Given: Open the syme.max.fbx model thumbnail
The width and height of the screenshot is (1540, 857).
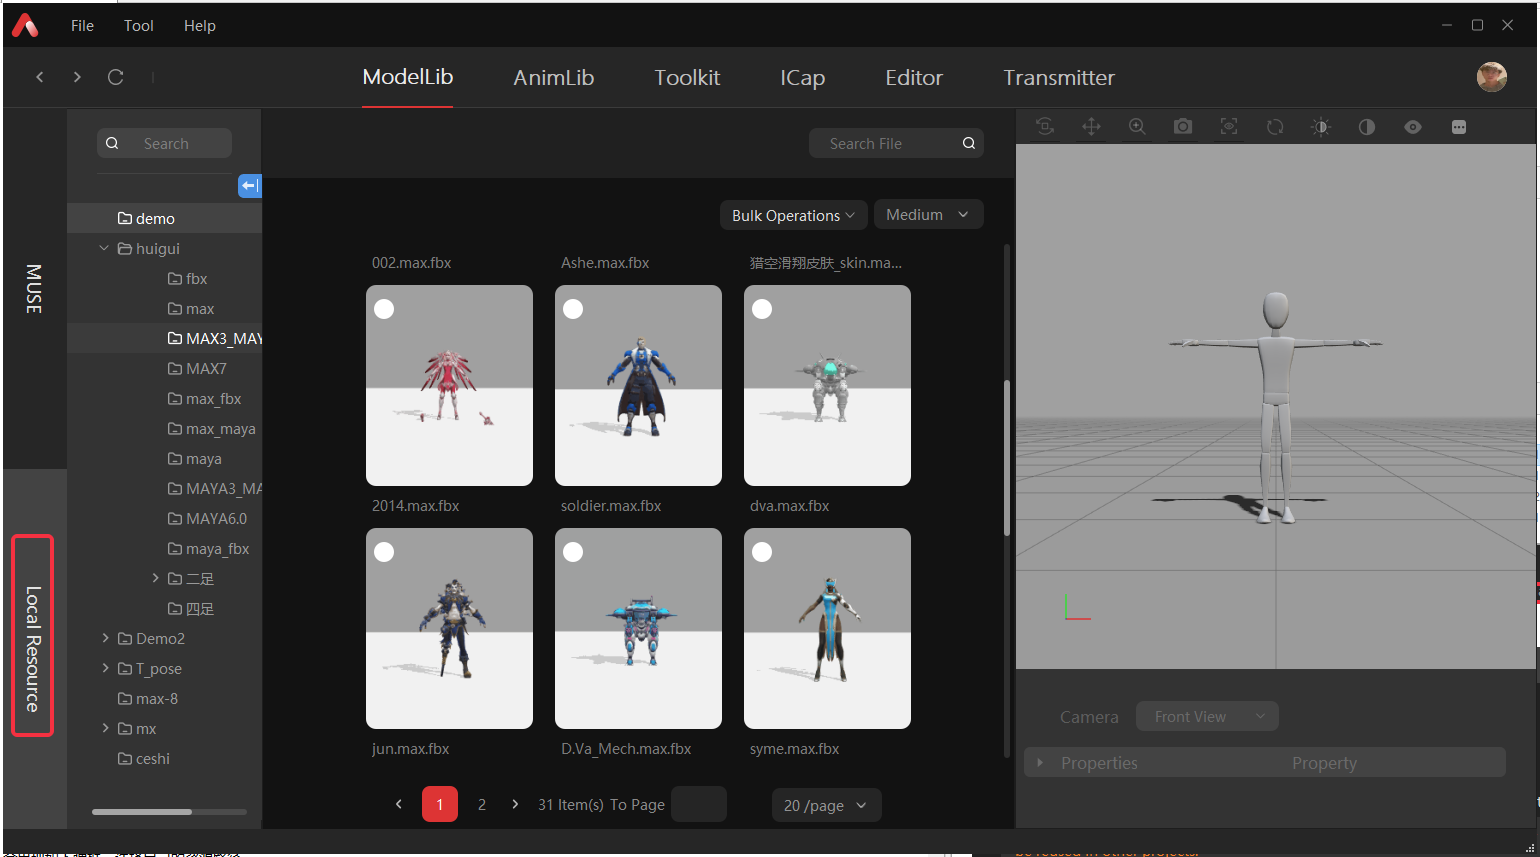Looking at the screenshot, I should (827, 628).
